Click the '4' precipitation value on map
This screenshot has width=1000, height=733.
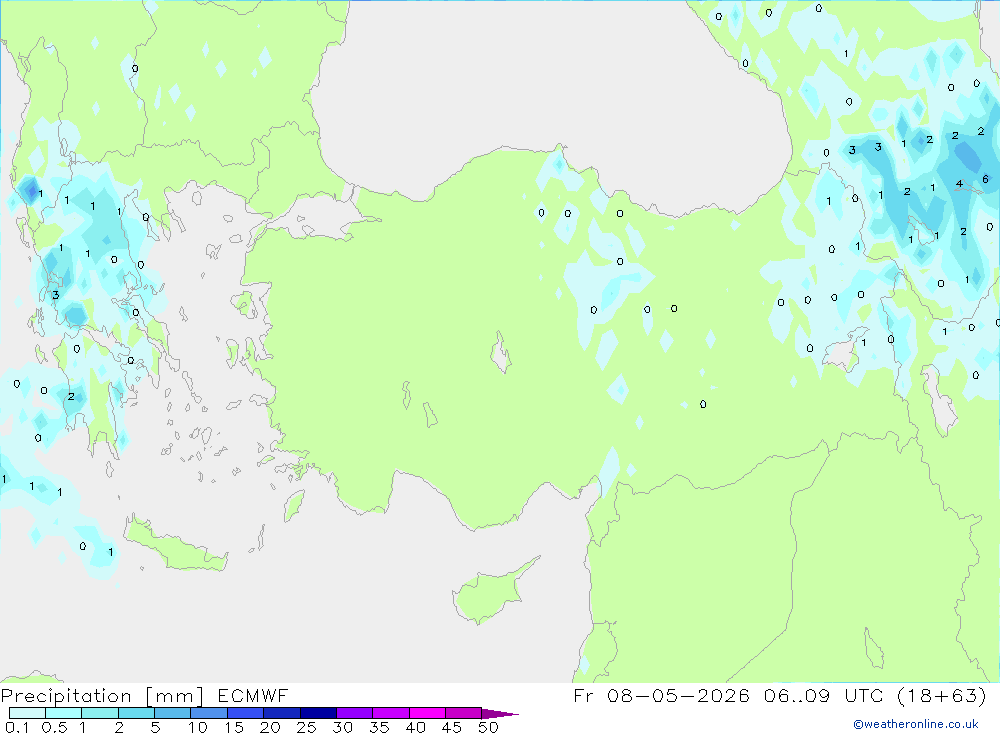point(959,184)
